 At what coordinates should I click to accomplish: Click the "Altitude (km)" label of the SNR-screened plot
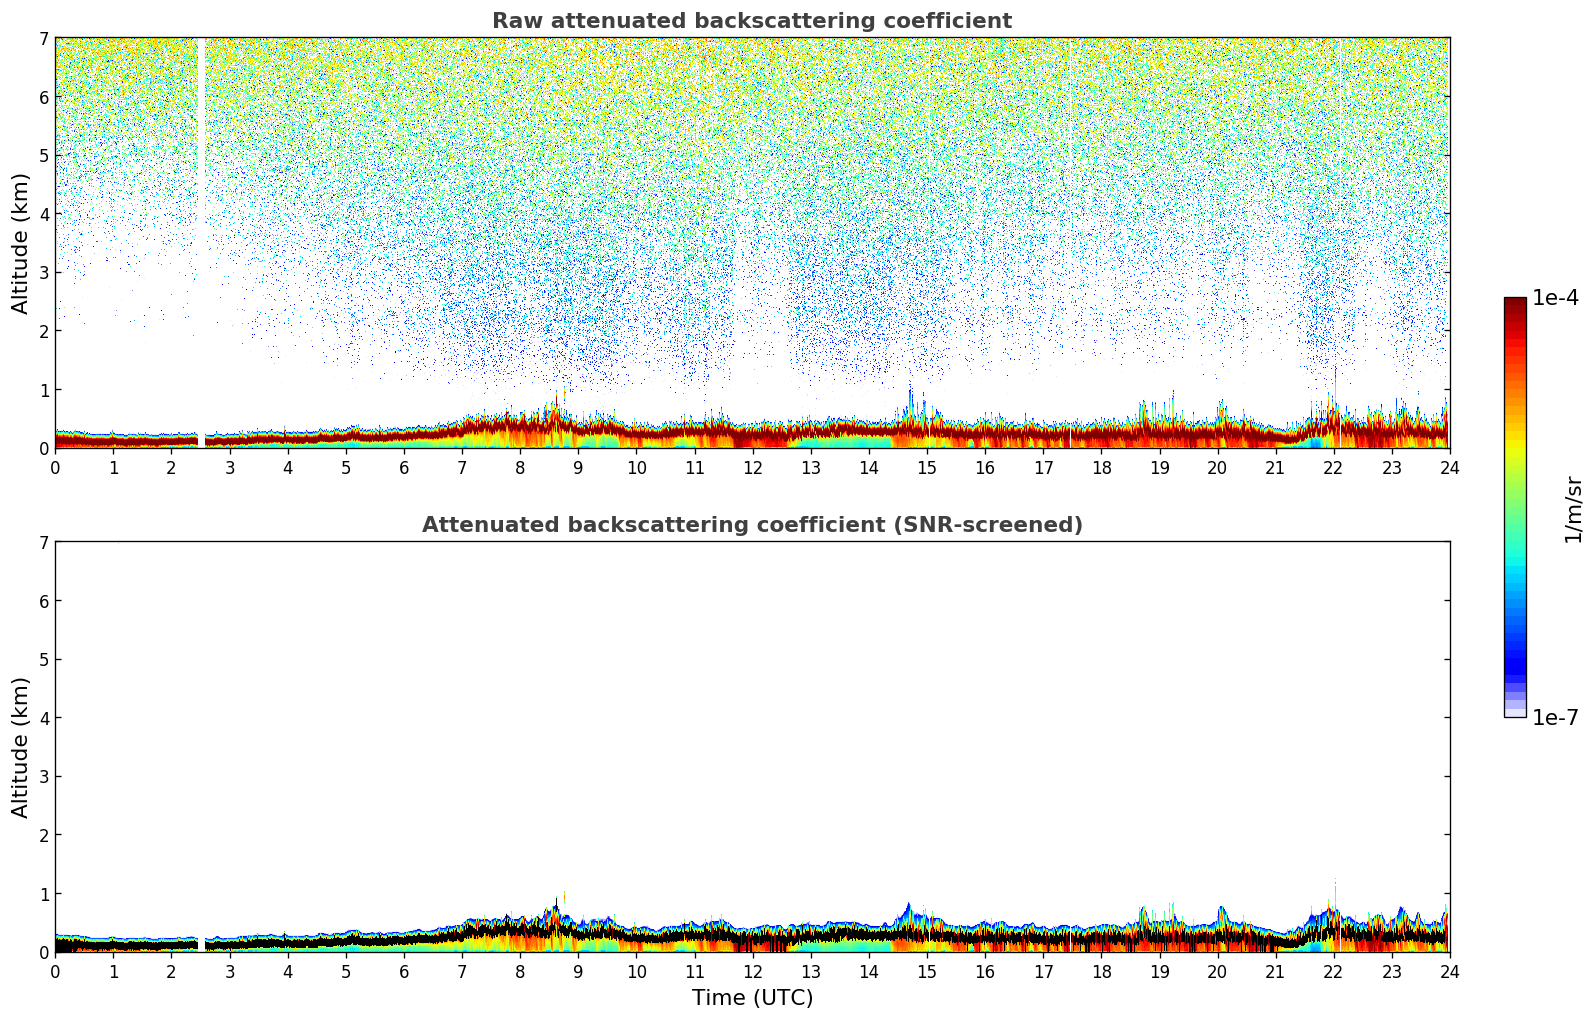pyautogui.click(x=21, y=747)
